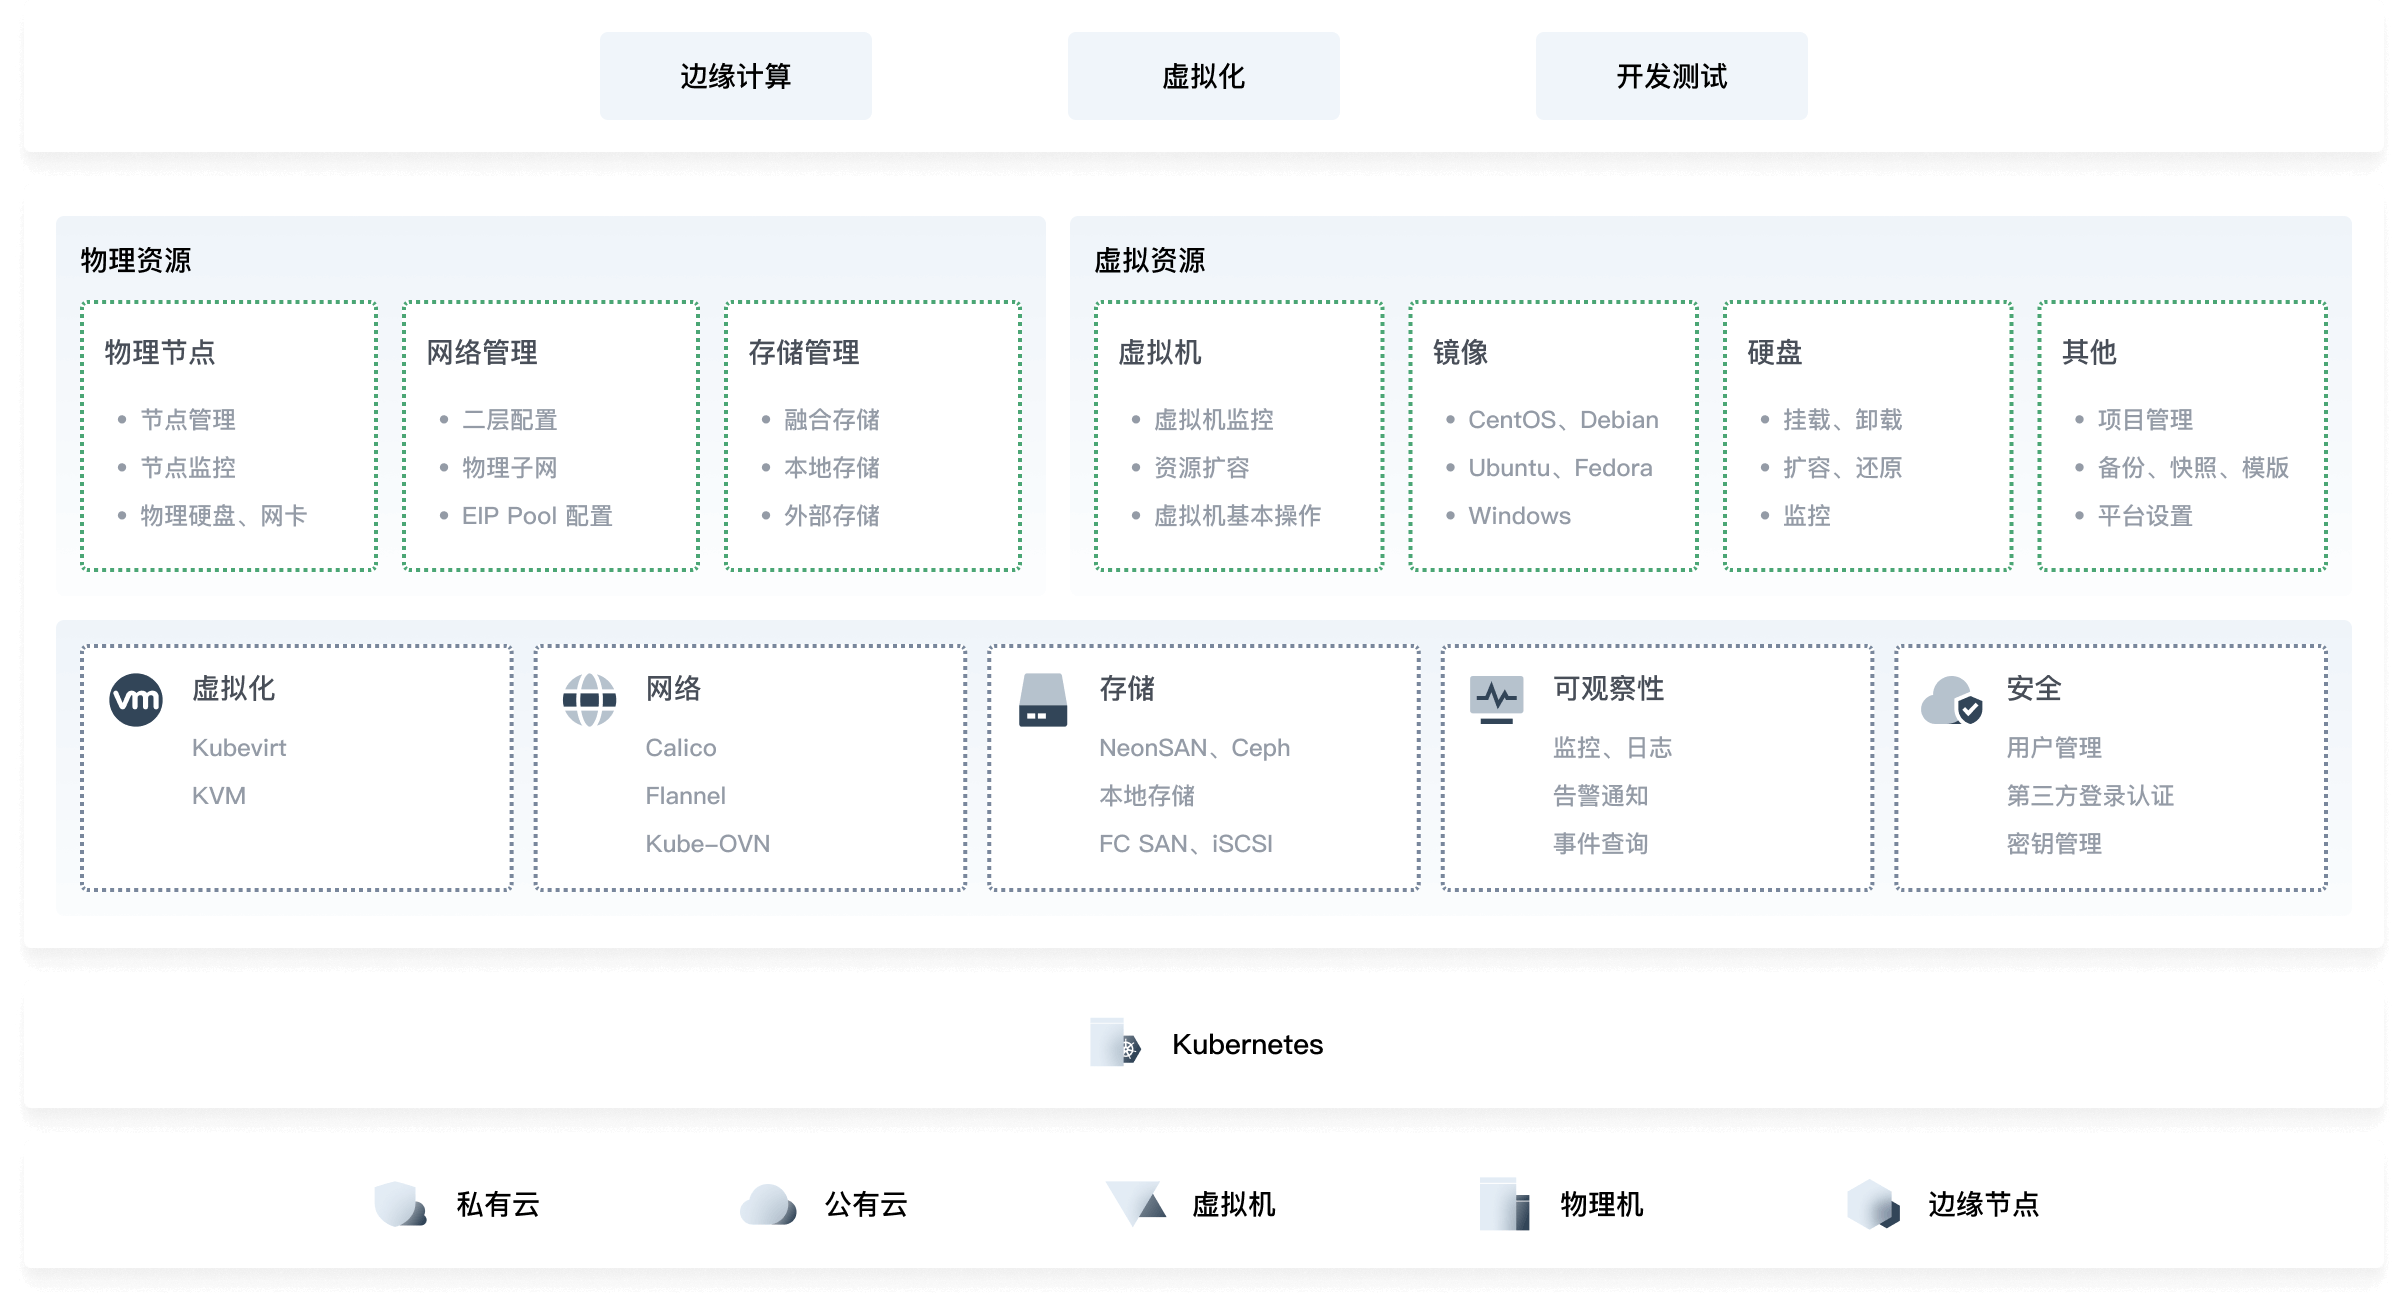Viewport: 2408px width, 1316px height.
Task: Click 节点管理 list item
Action: (188, 420)
